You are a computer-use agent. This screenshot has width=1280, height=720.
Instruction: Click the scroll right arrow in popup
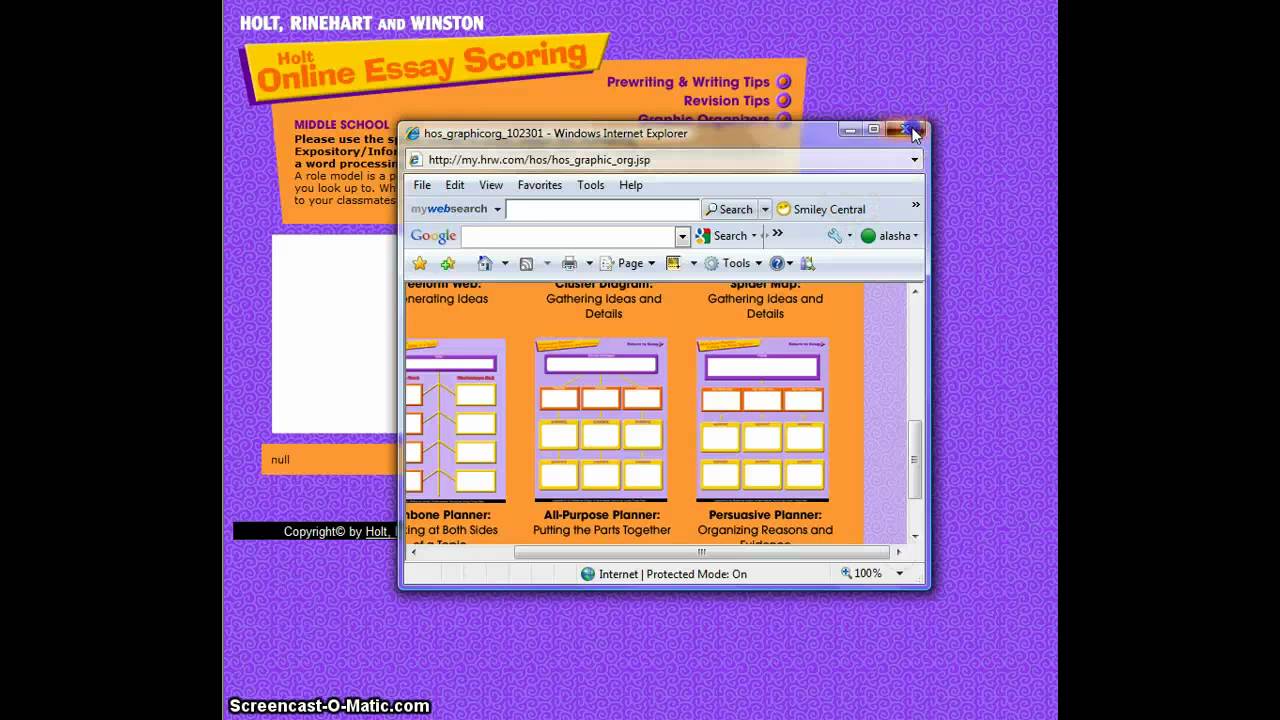[x=898, y=552]
